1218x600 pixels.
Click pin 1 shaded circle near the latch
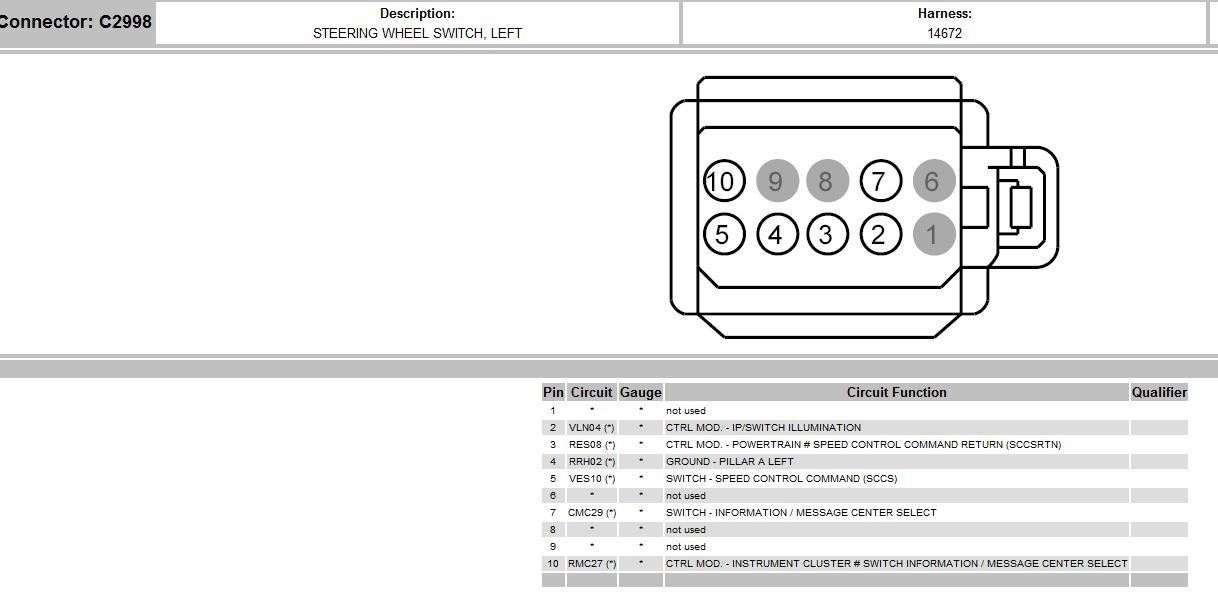933,234
